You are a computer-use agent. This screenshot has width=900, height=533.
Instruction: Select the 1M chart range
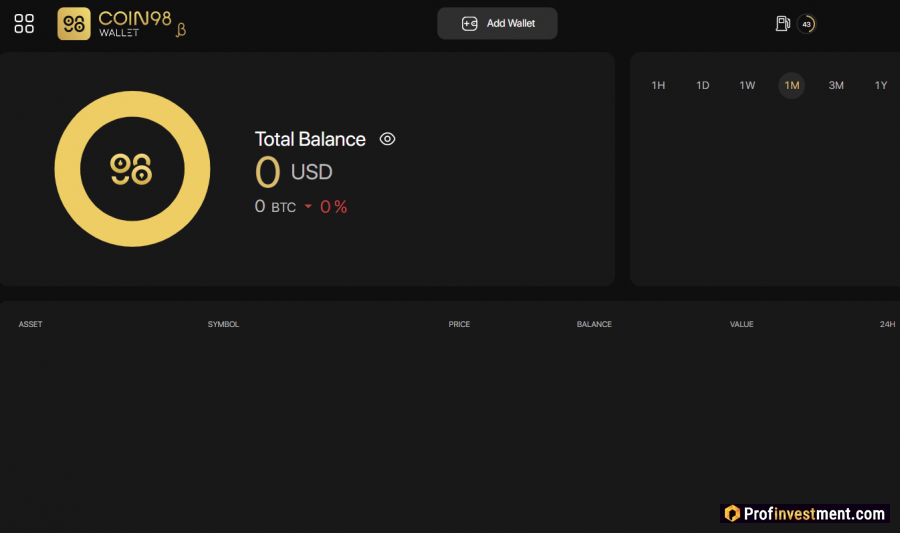click(x=792, y=85)
